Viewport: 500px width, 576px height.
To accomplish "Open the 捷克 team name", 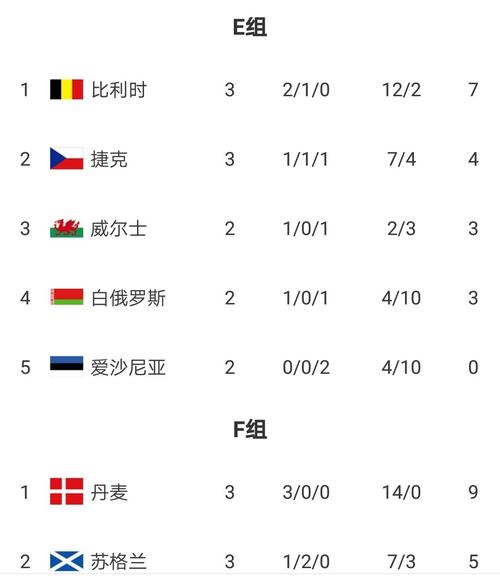I will [x=109, y=159].
